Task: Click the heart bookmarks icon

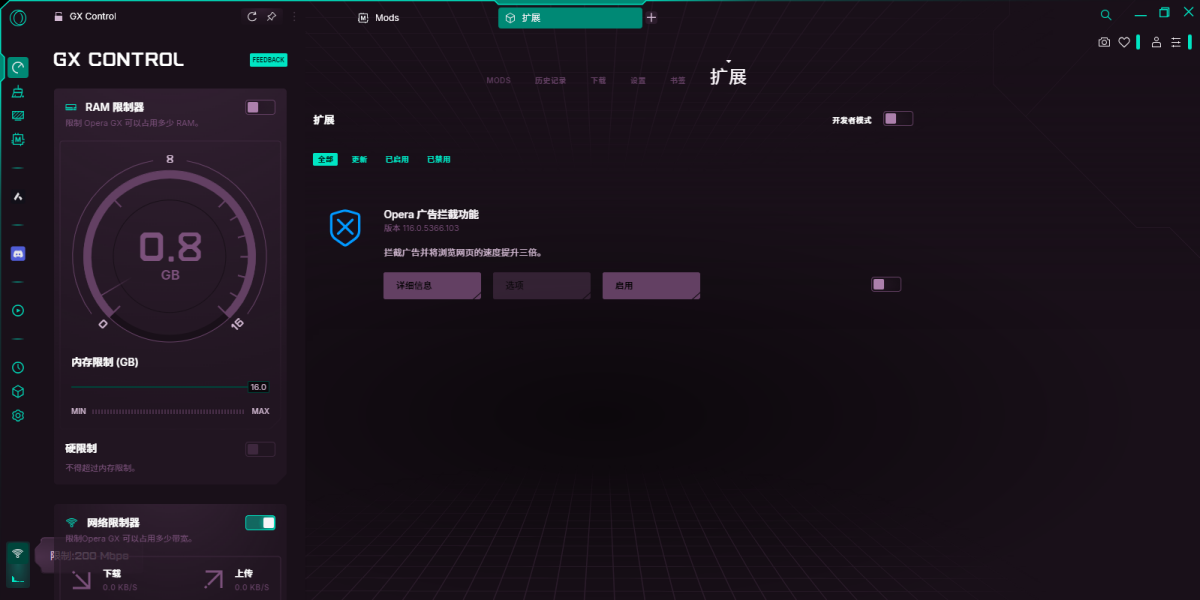Action: (x=1124, y=42)
